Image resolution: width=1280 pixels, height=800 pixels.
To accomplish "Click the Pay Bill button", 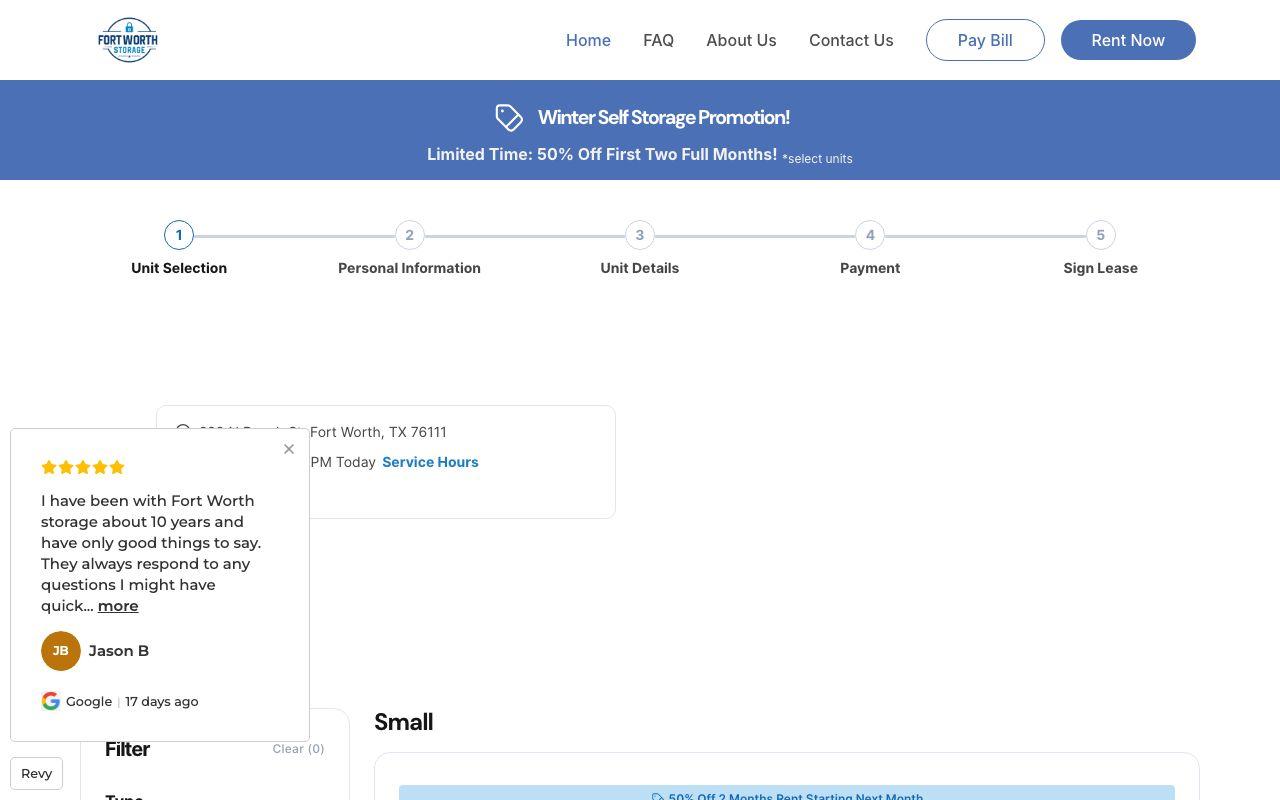I will (x=985, y=40).
